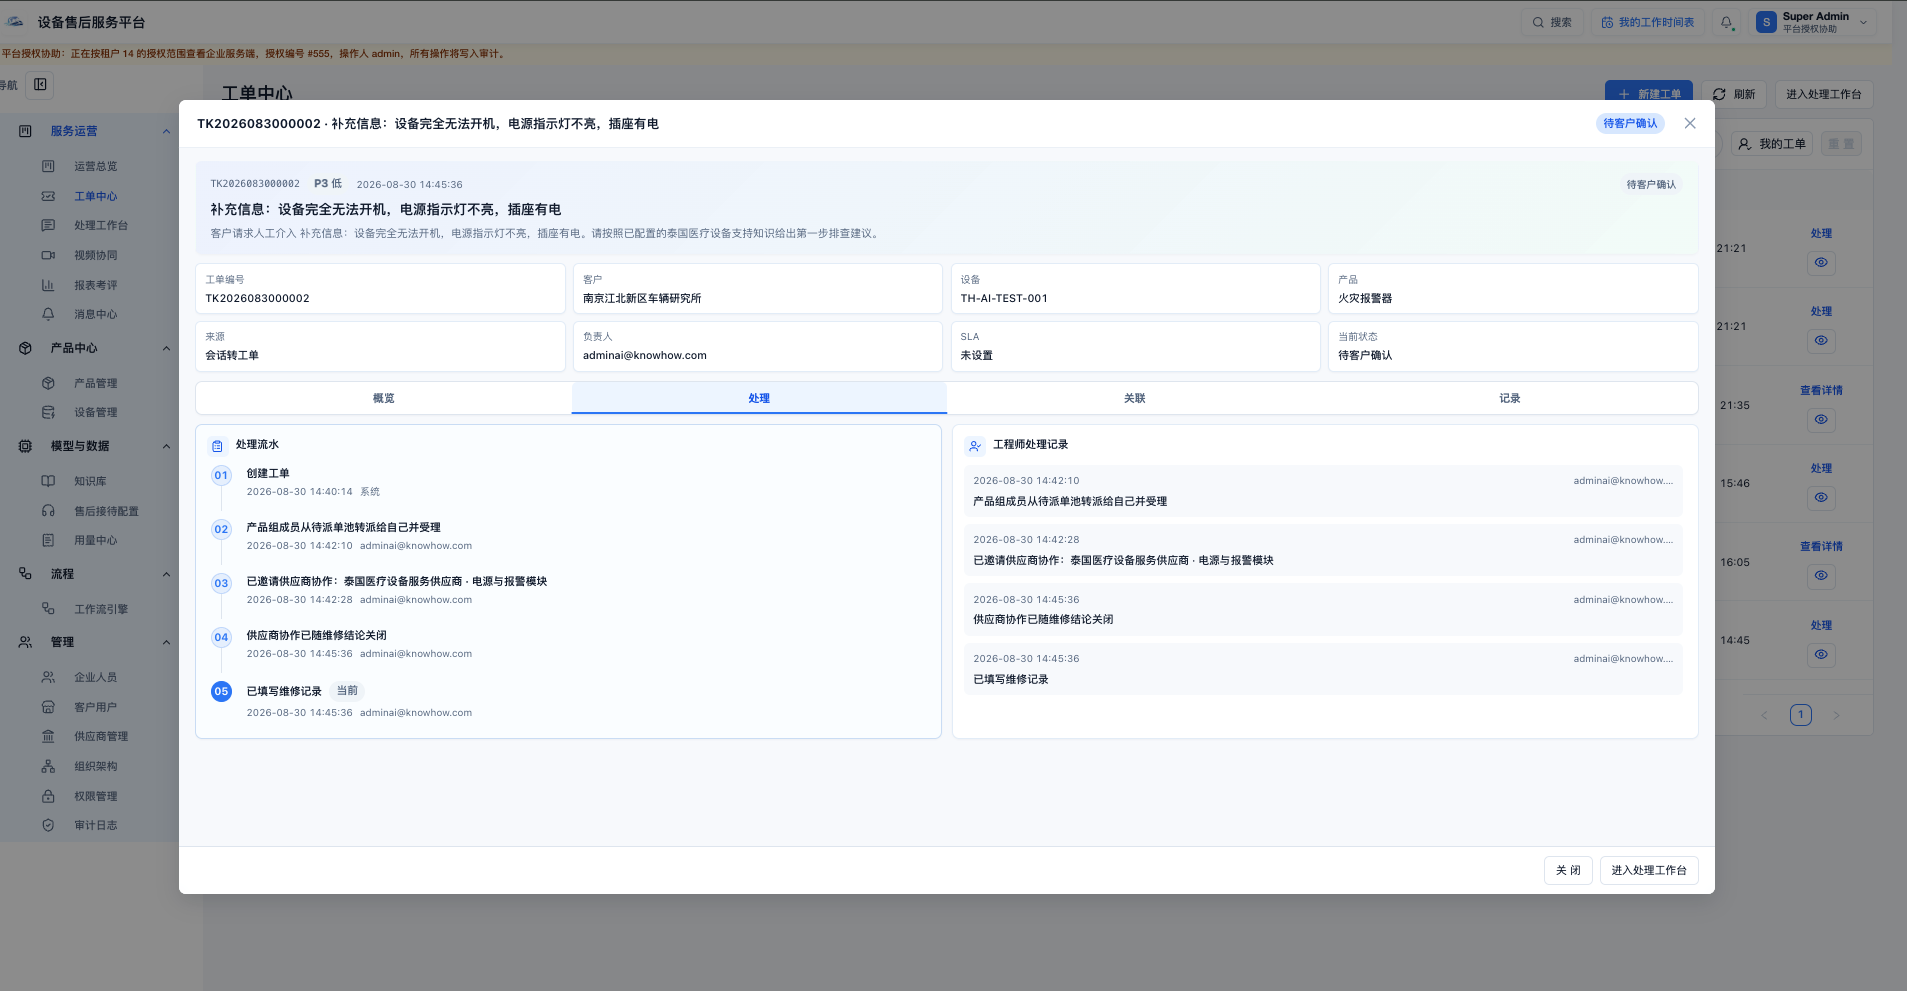Viewport: 1907px width, 991px height.
Task: Click the 报表考评 chart icon
Action: (x=48, y=285)
